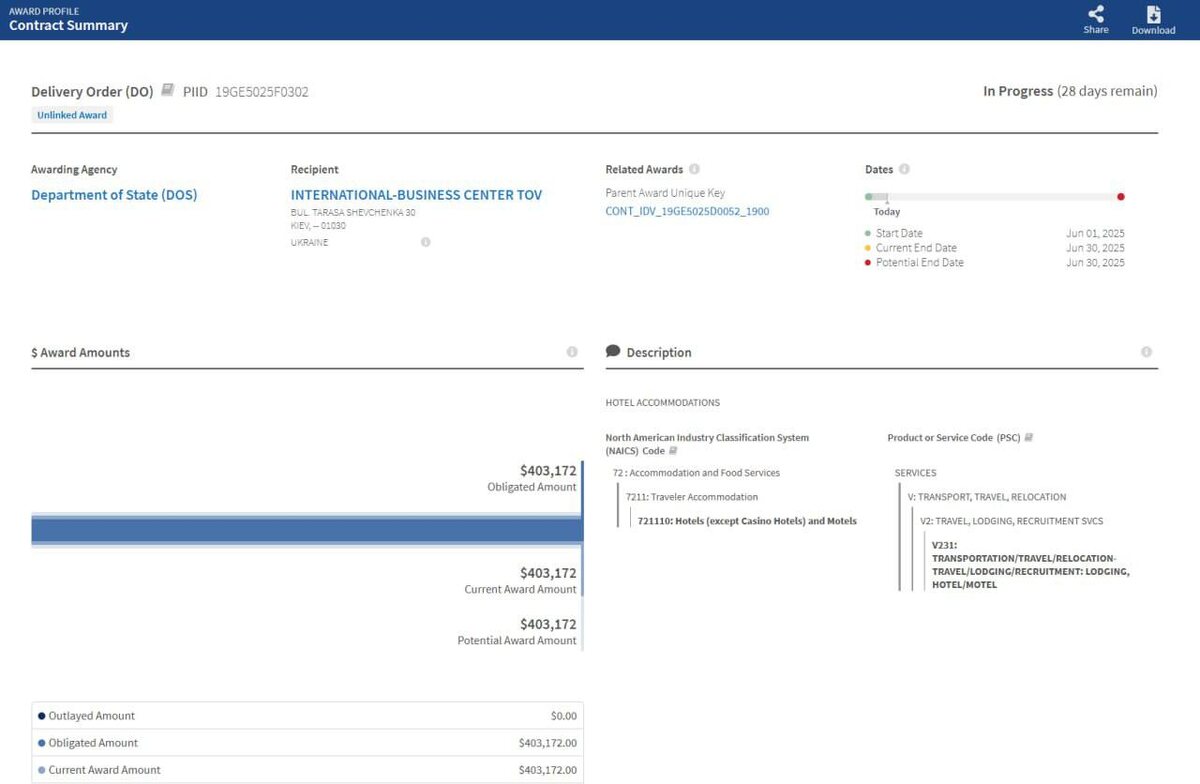Click the Description speech bubble icon
The image size is (1200, 784).
click(x=613, y=351)
